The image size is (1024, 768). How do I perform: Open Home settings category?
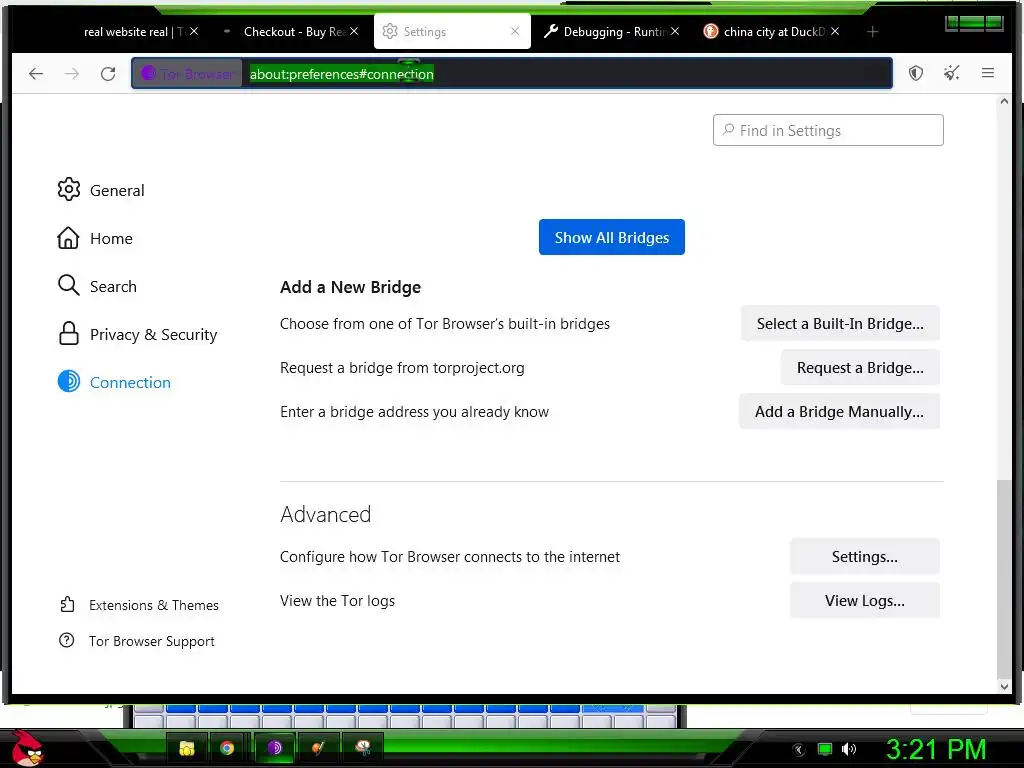[95, 238]
